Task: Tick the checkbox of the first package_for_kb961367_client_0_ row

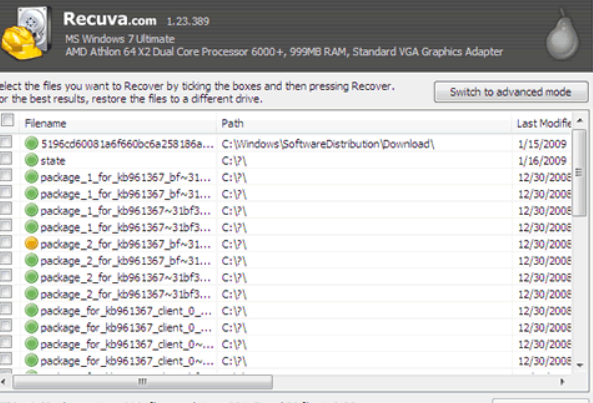Action: (x=6, y=309)
